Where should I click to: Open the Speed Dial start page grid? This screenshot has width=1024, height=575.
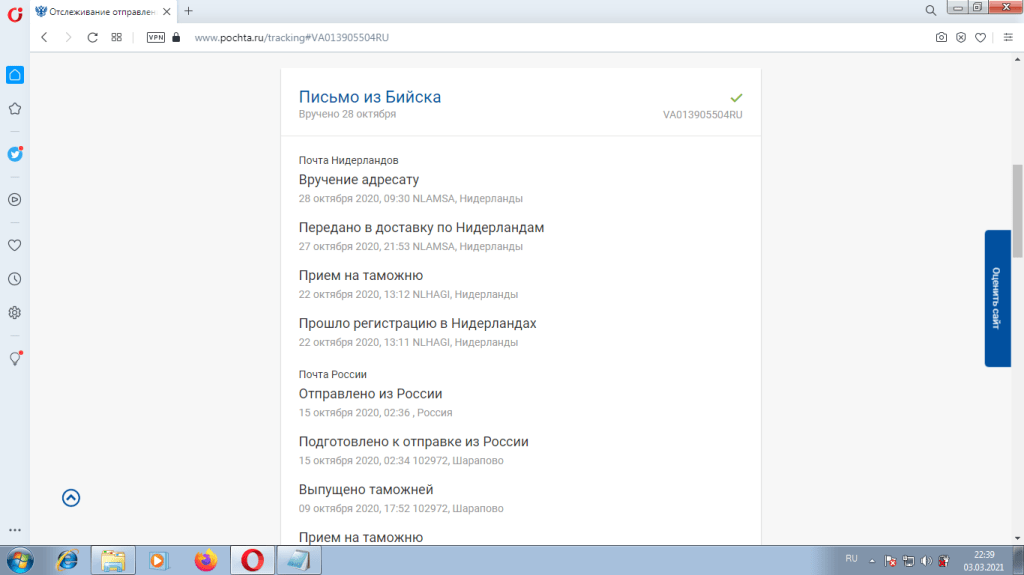(x=117, y=37)
